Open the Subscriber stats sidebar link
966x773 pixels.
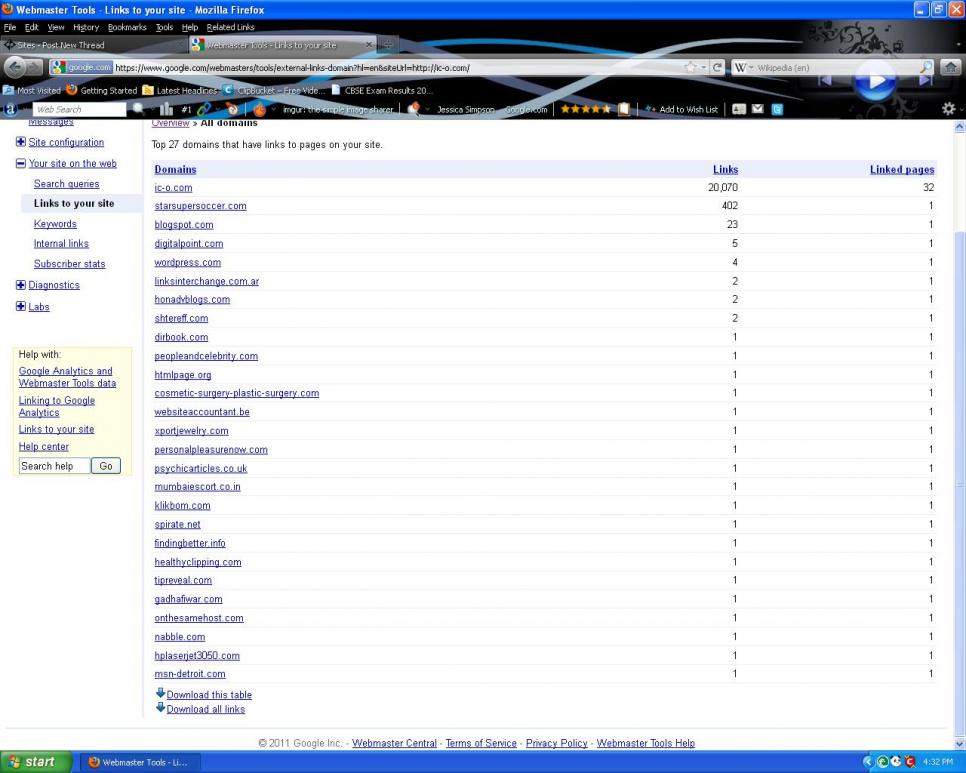pyautogui.click(x=70, y=264)
